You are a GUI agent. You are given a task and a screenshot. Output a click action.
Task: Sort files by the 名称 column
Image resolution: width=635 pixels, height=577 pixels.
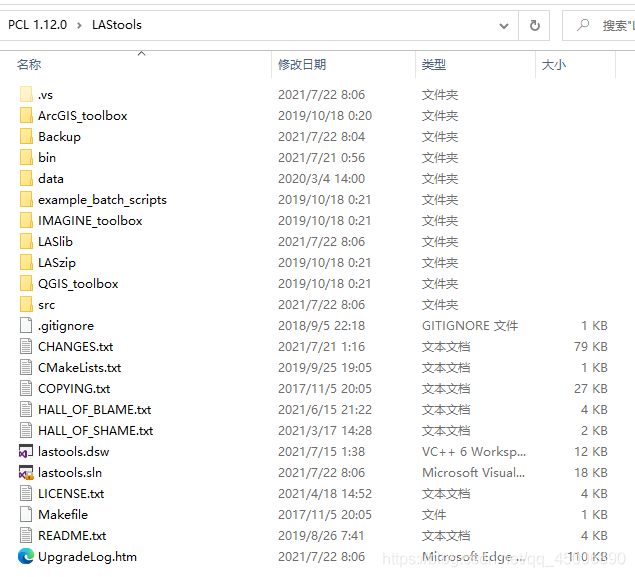coord(29,64)
